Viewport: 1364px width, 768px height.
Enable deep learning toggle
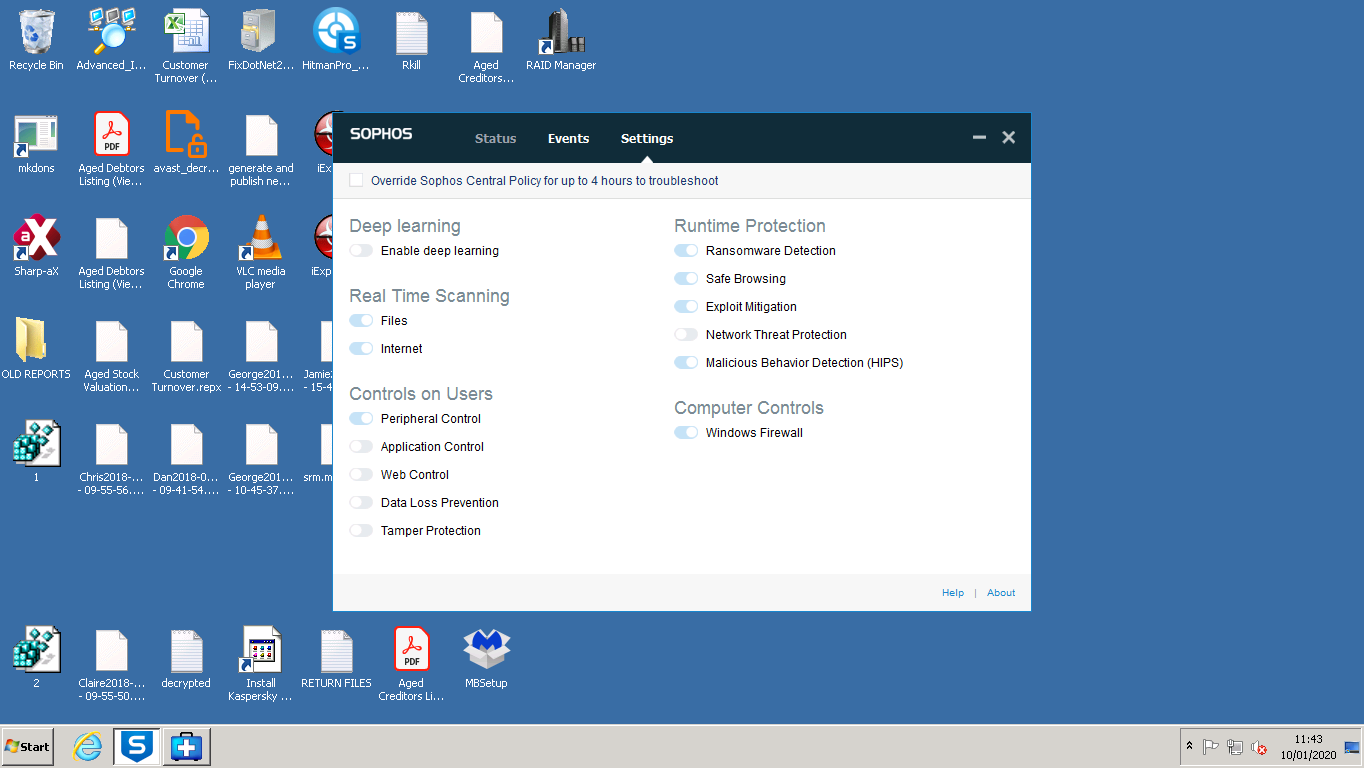pos(361,251)
